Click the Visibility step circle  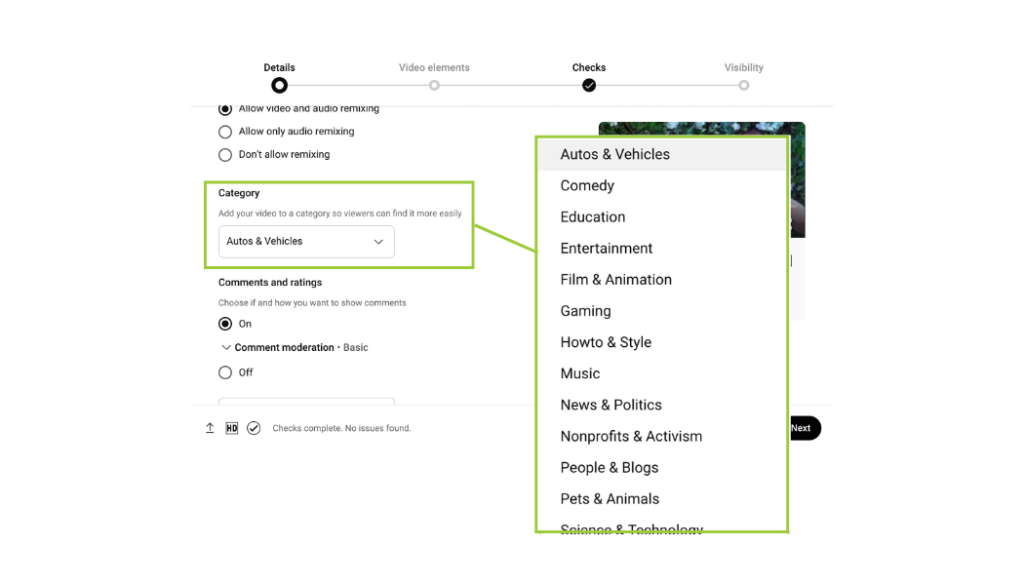(744, 86)
